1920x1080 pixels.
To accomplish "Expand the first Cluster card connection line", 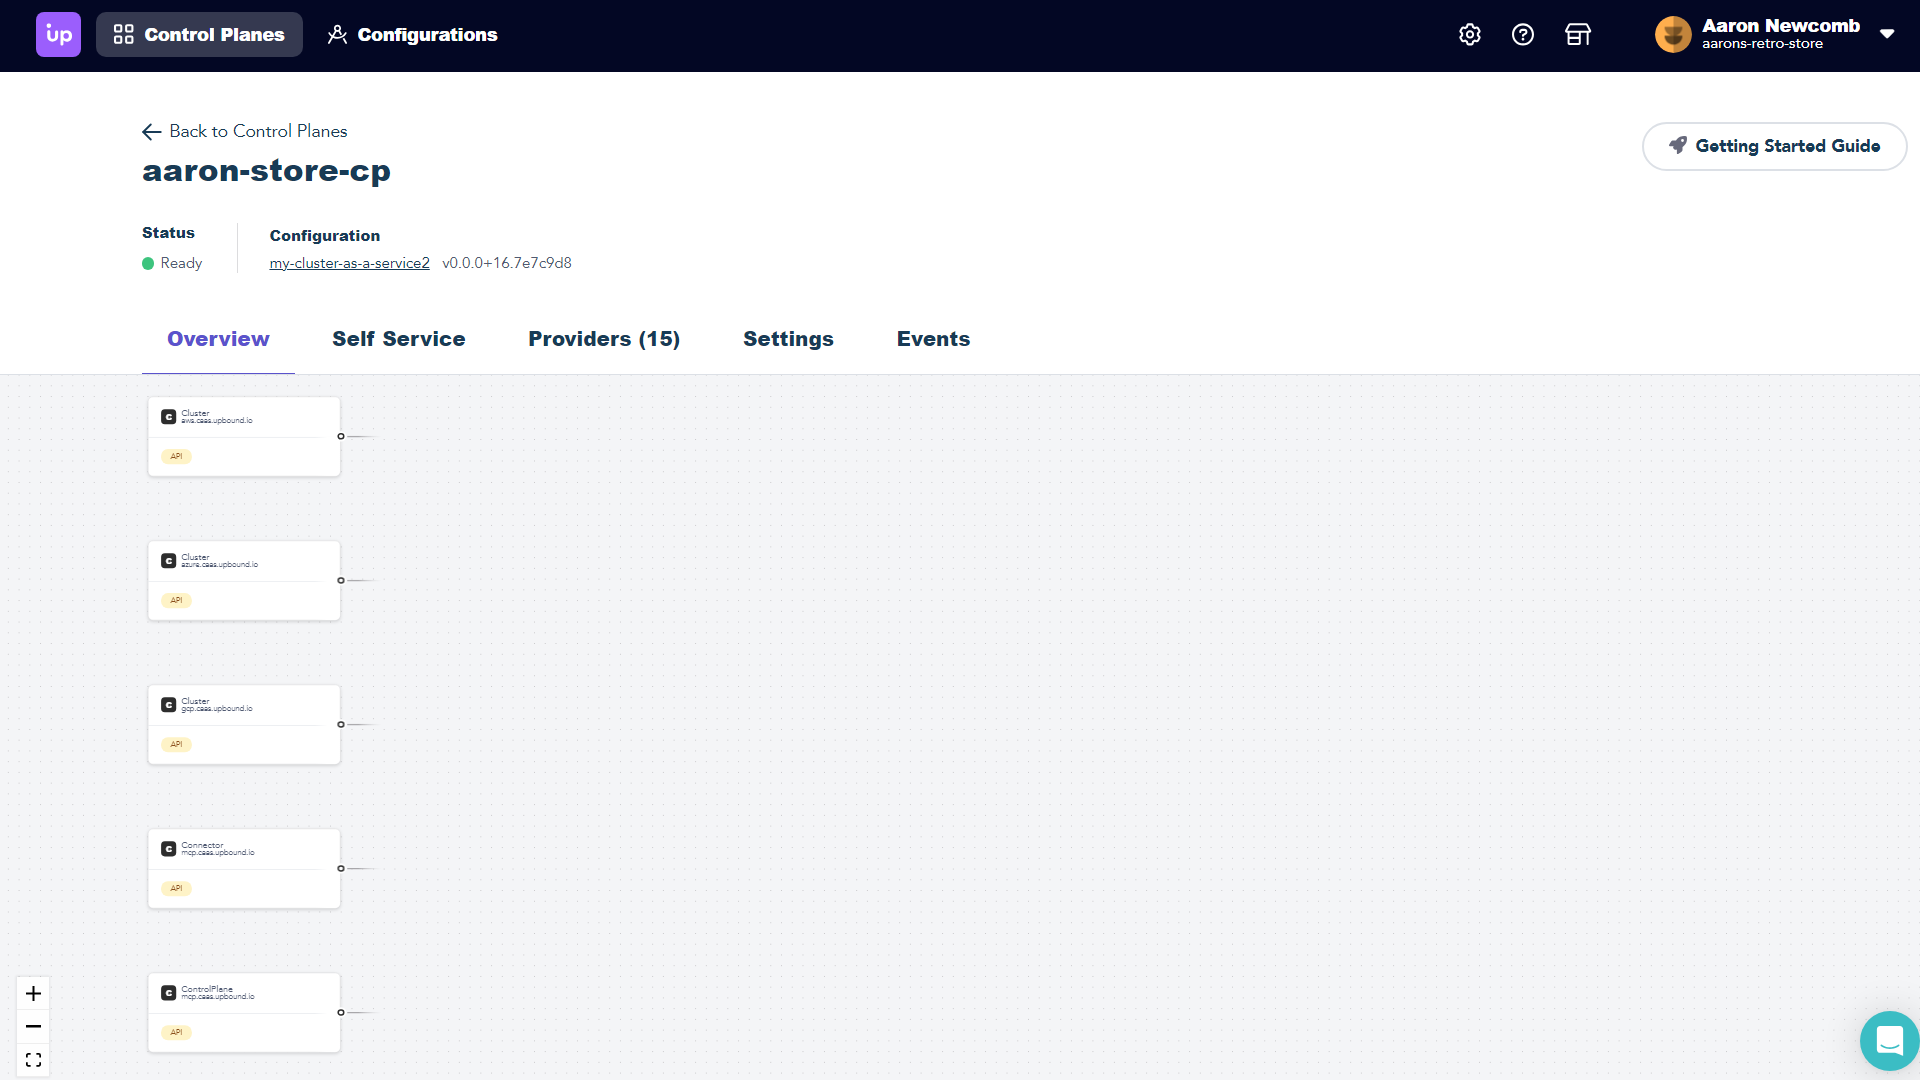I will pos(340,436).
